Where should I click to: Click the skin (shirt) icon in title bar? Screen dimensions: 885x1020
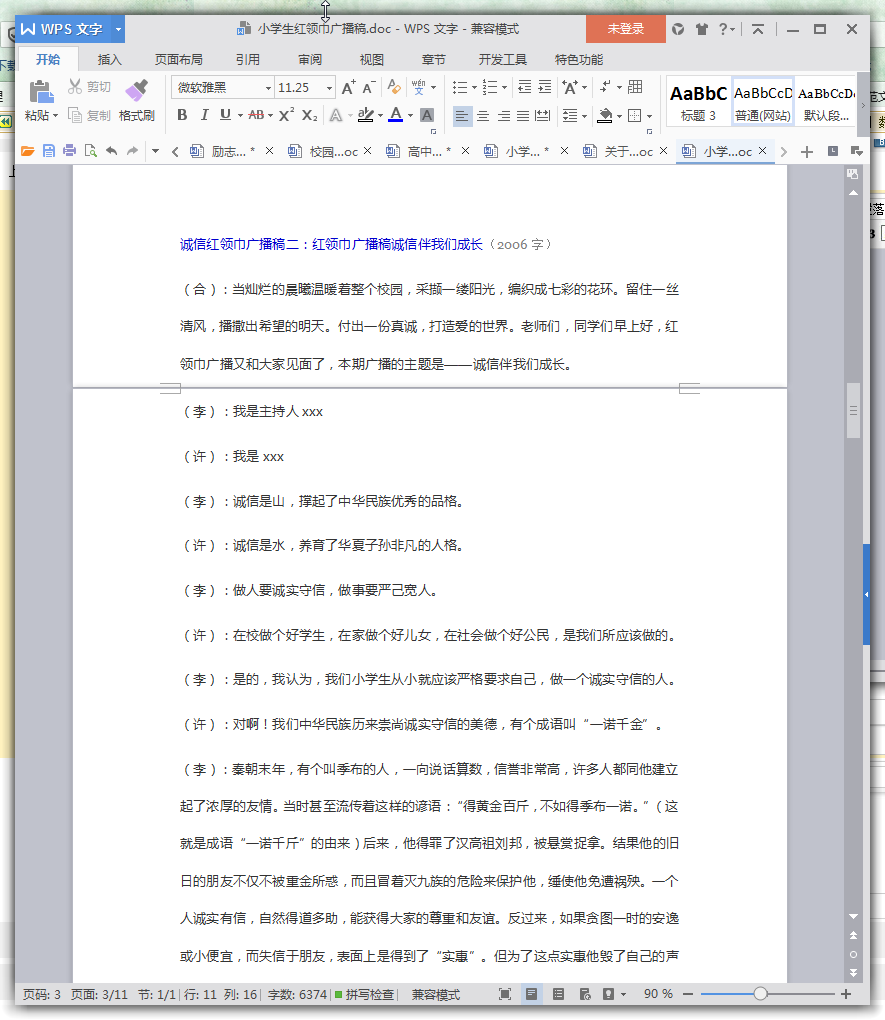(x=701, y=29)
